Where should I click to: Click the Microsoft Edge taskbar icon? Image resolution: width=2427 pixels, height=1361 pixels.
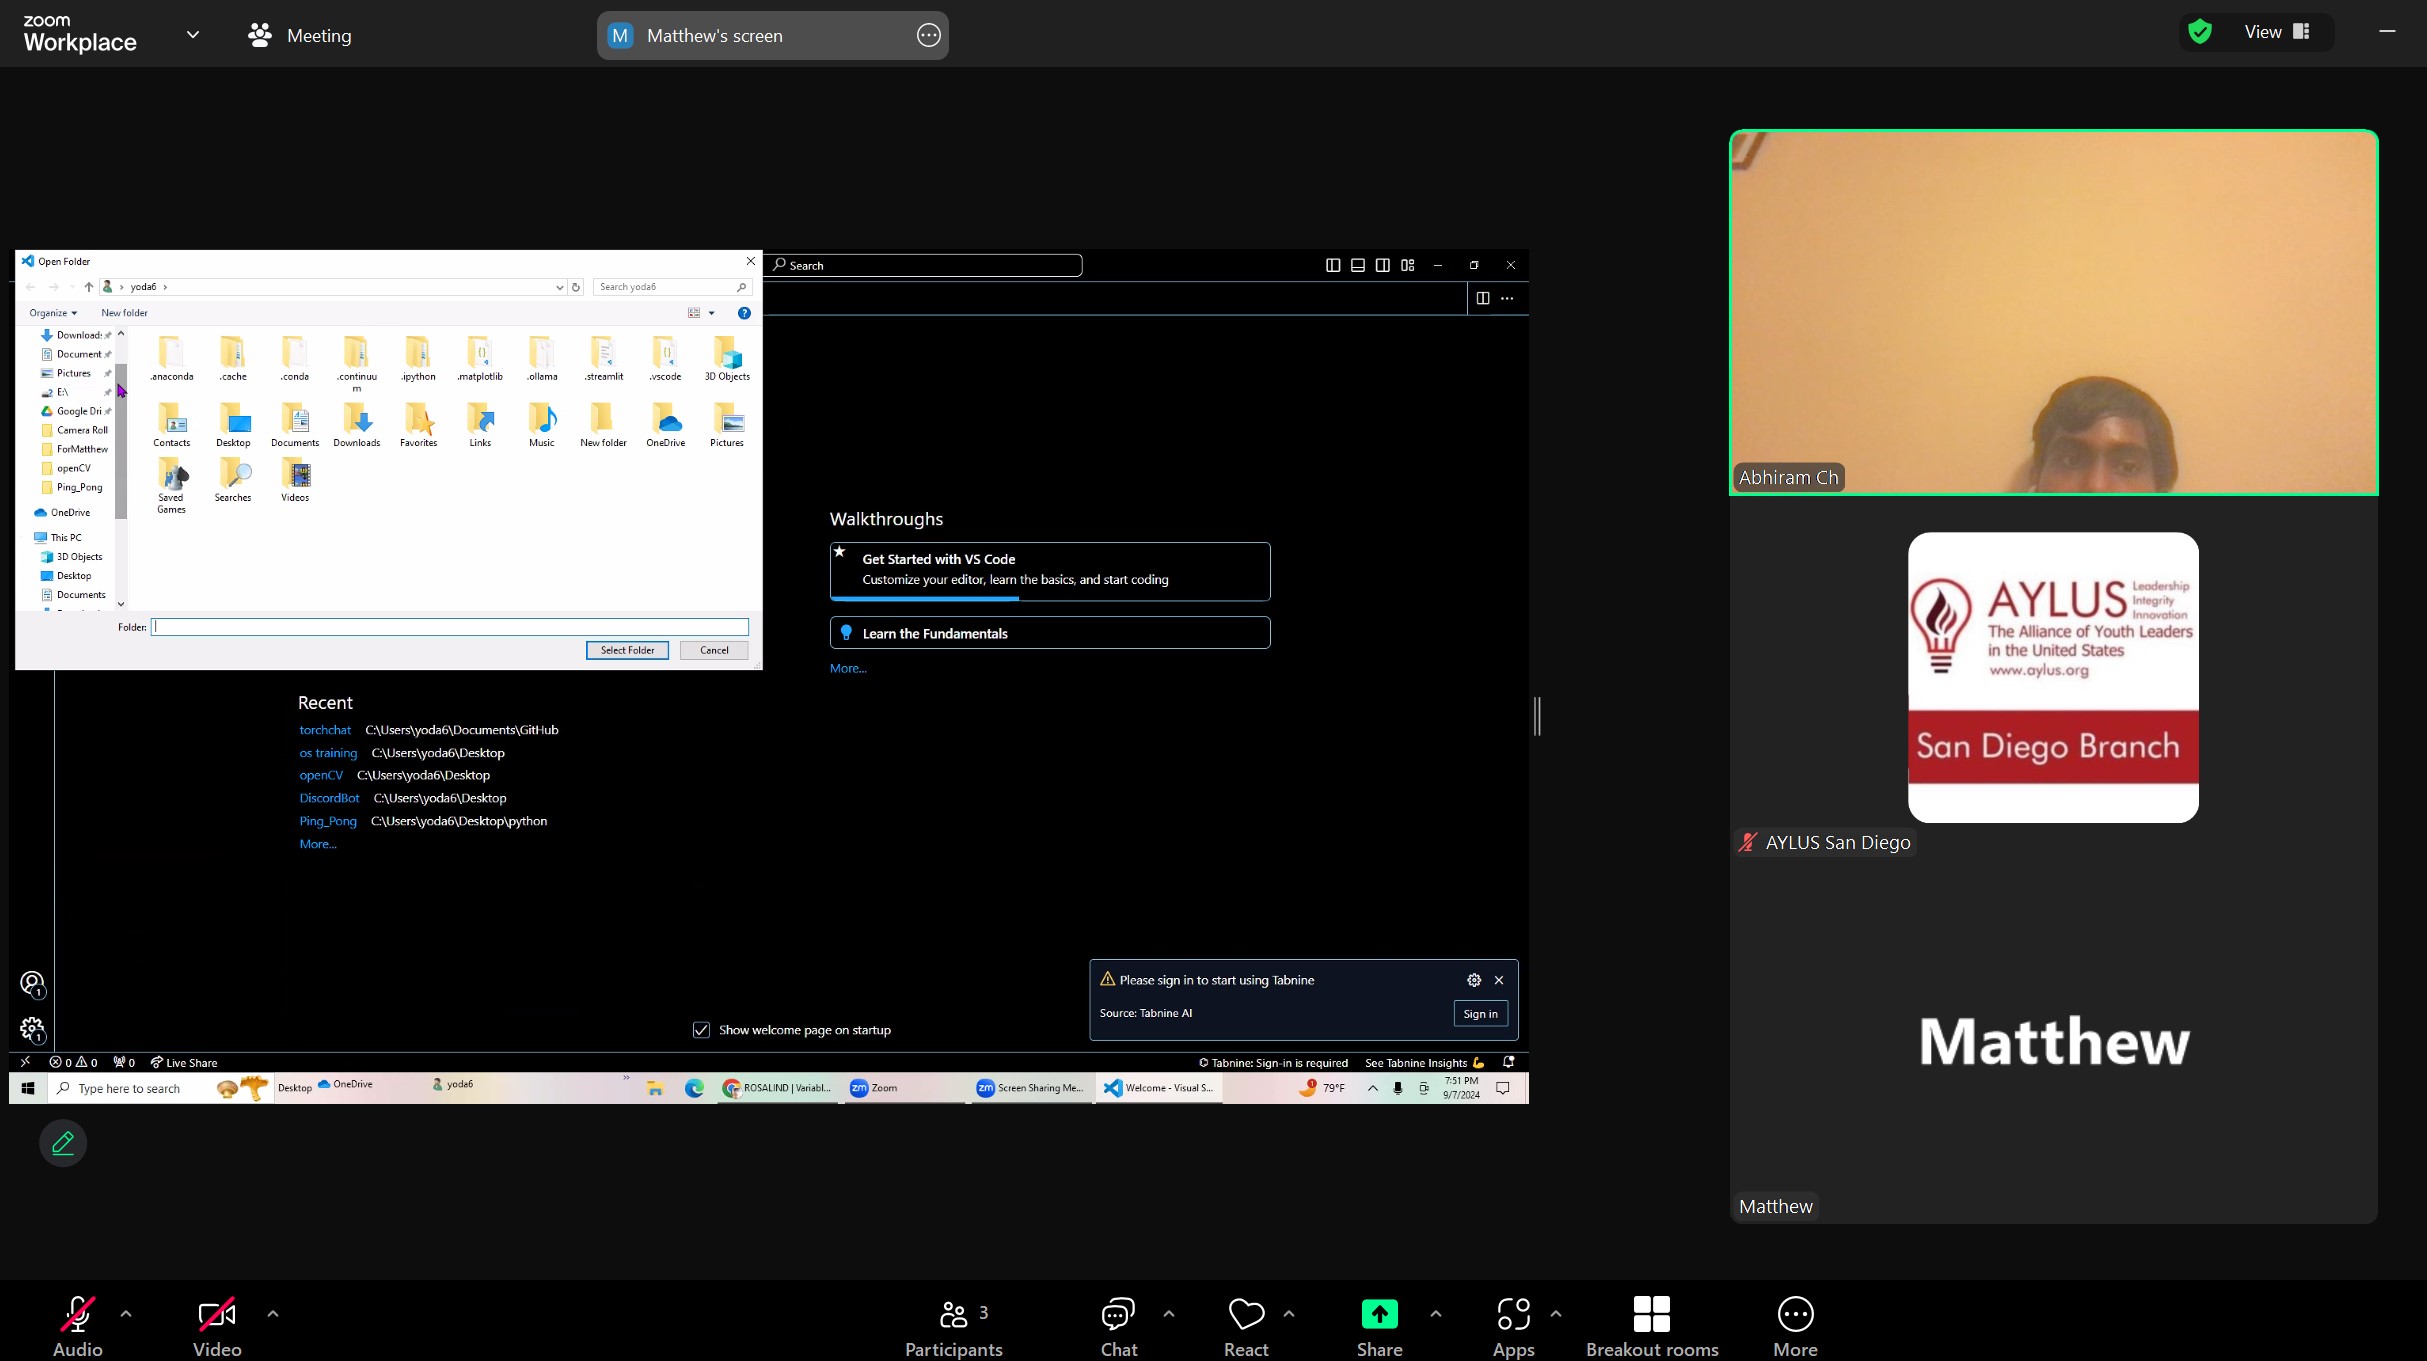(694, 1088)
